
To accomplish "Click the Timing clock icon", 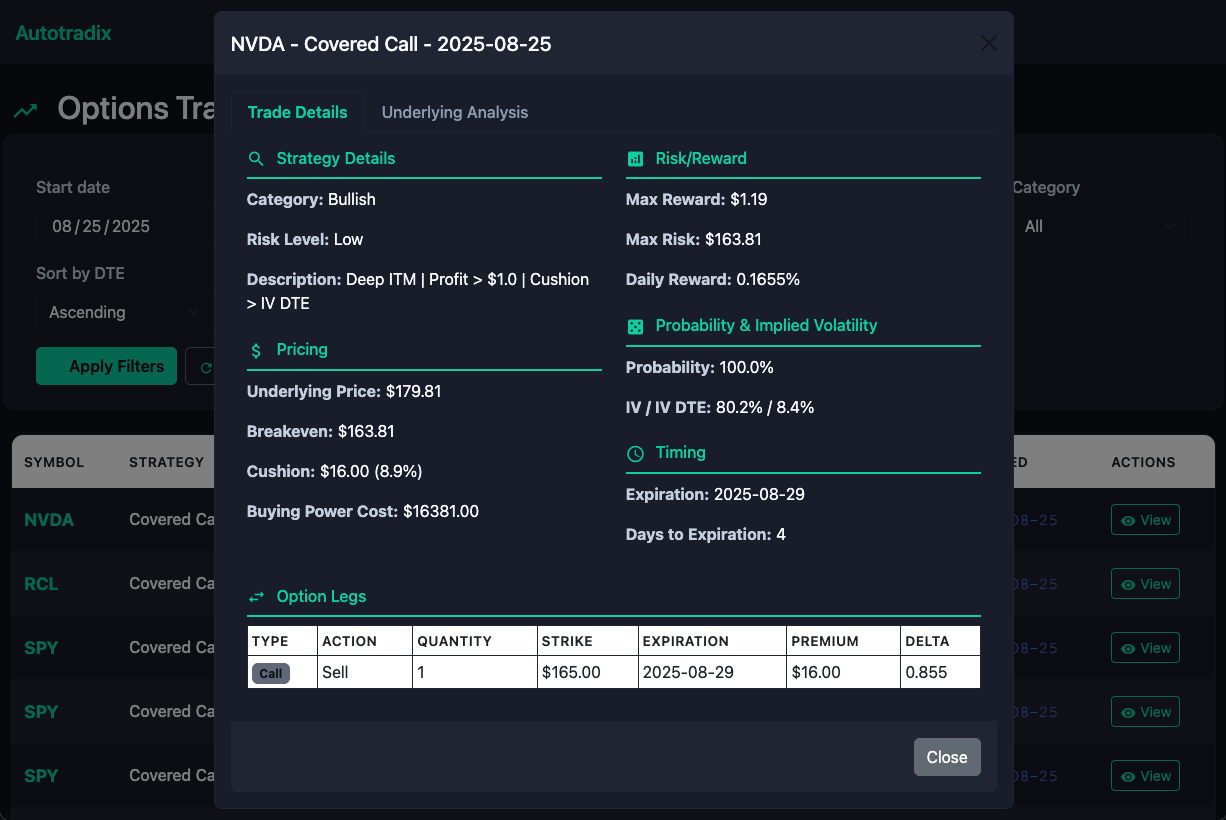I will tap(635, 453).
